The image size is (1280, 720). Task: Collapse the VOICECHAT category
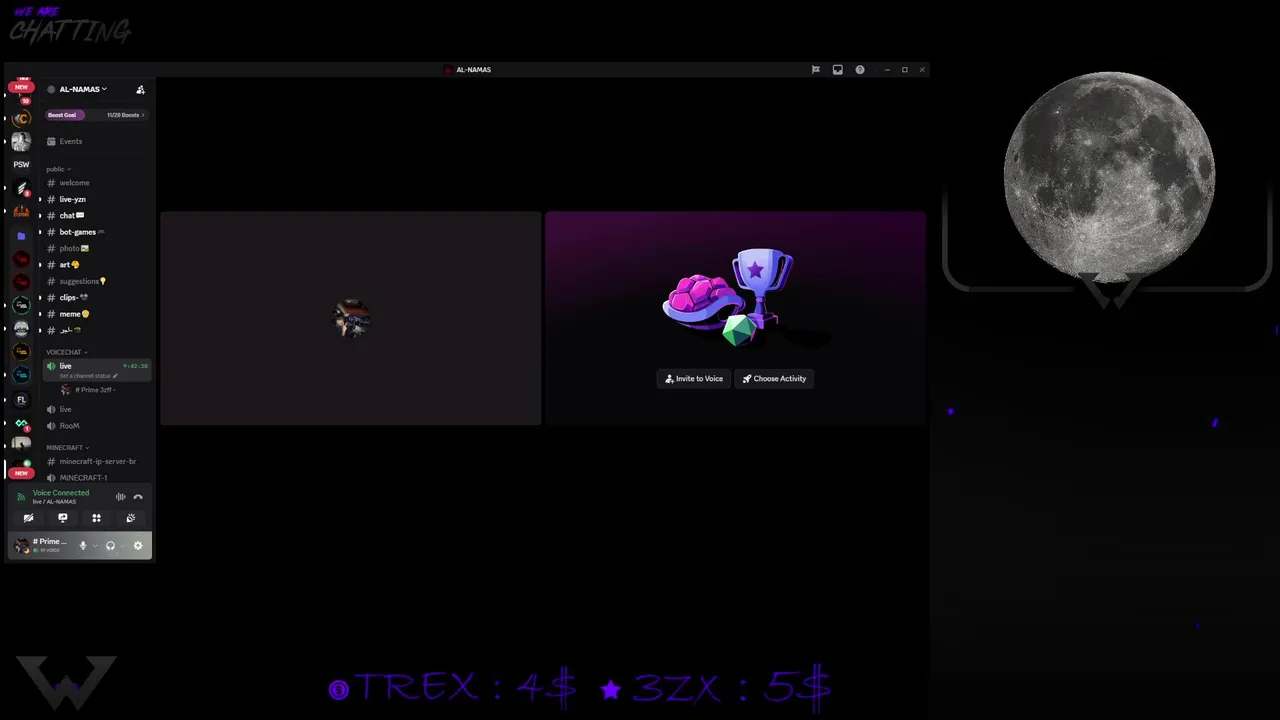pos(66,352)
